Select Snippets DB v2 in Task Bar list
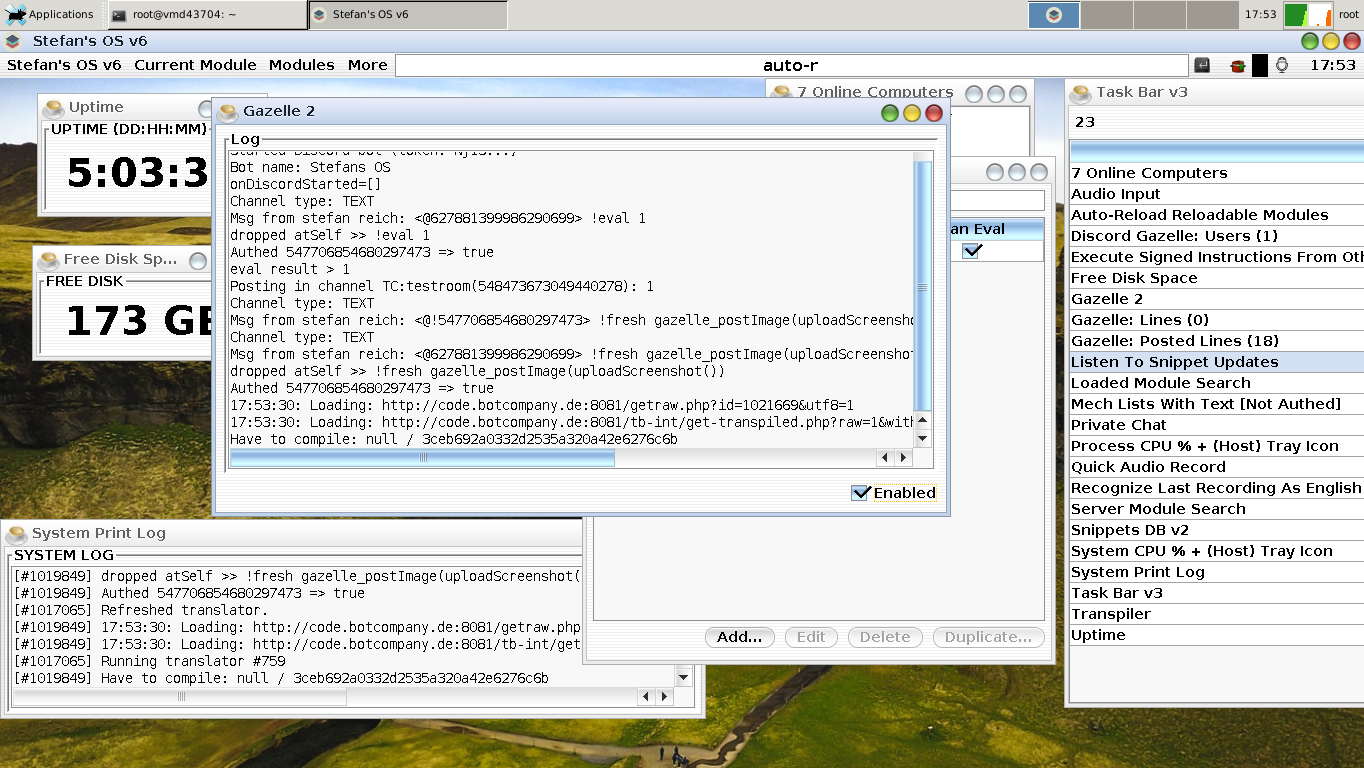This screenshot has height=768, width=1364. pyautogui.click(x=1129, y=530)
